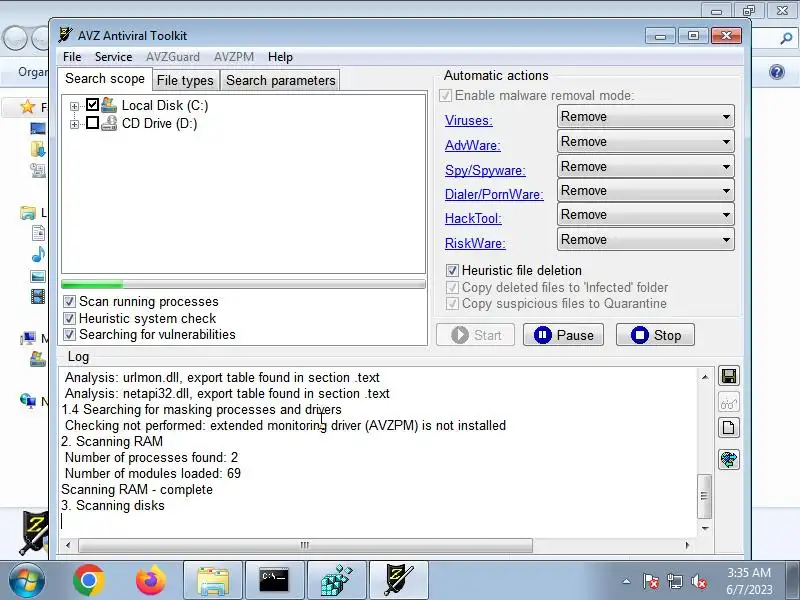The image size is (800, 600).
Task: Expand the Local Disk (C:) tree node
Action: coord(74,106)
